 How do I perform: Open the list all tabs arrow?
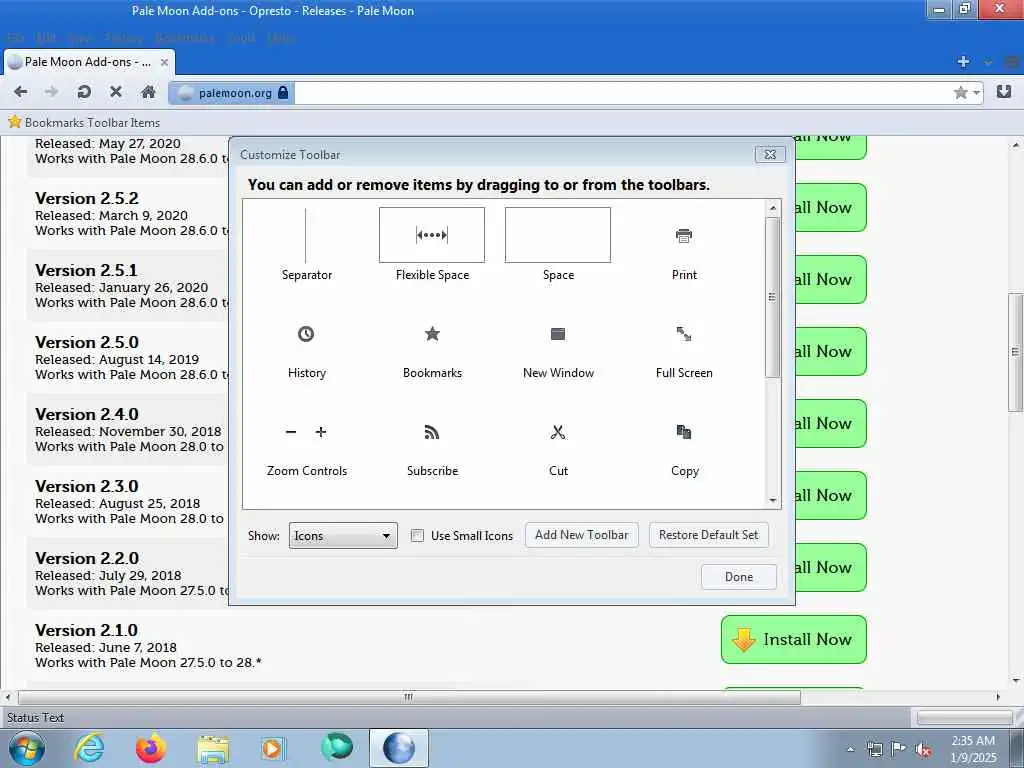[x=988, y=63]
